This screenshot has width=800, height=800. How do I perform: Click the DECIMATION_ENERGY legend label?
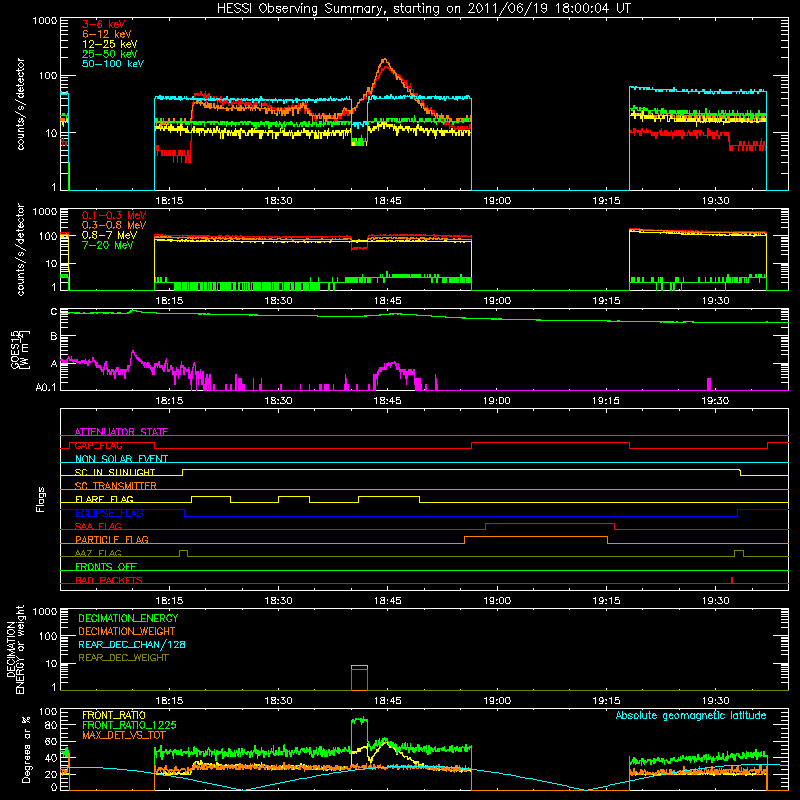(x=128, y=618)
